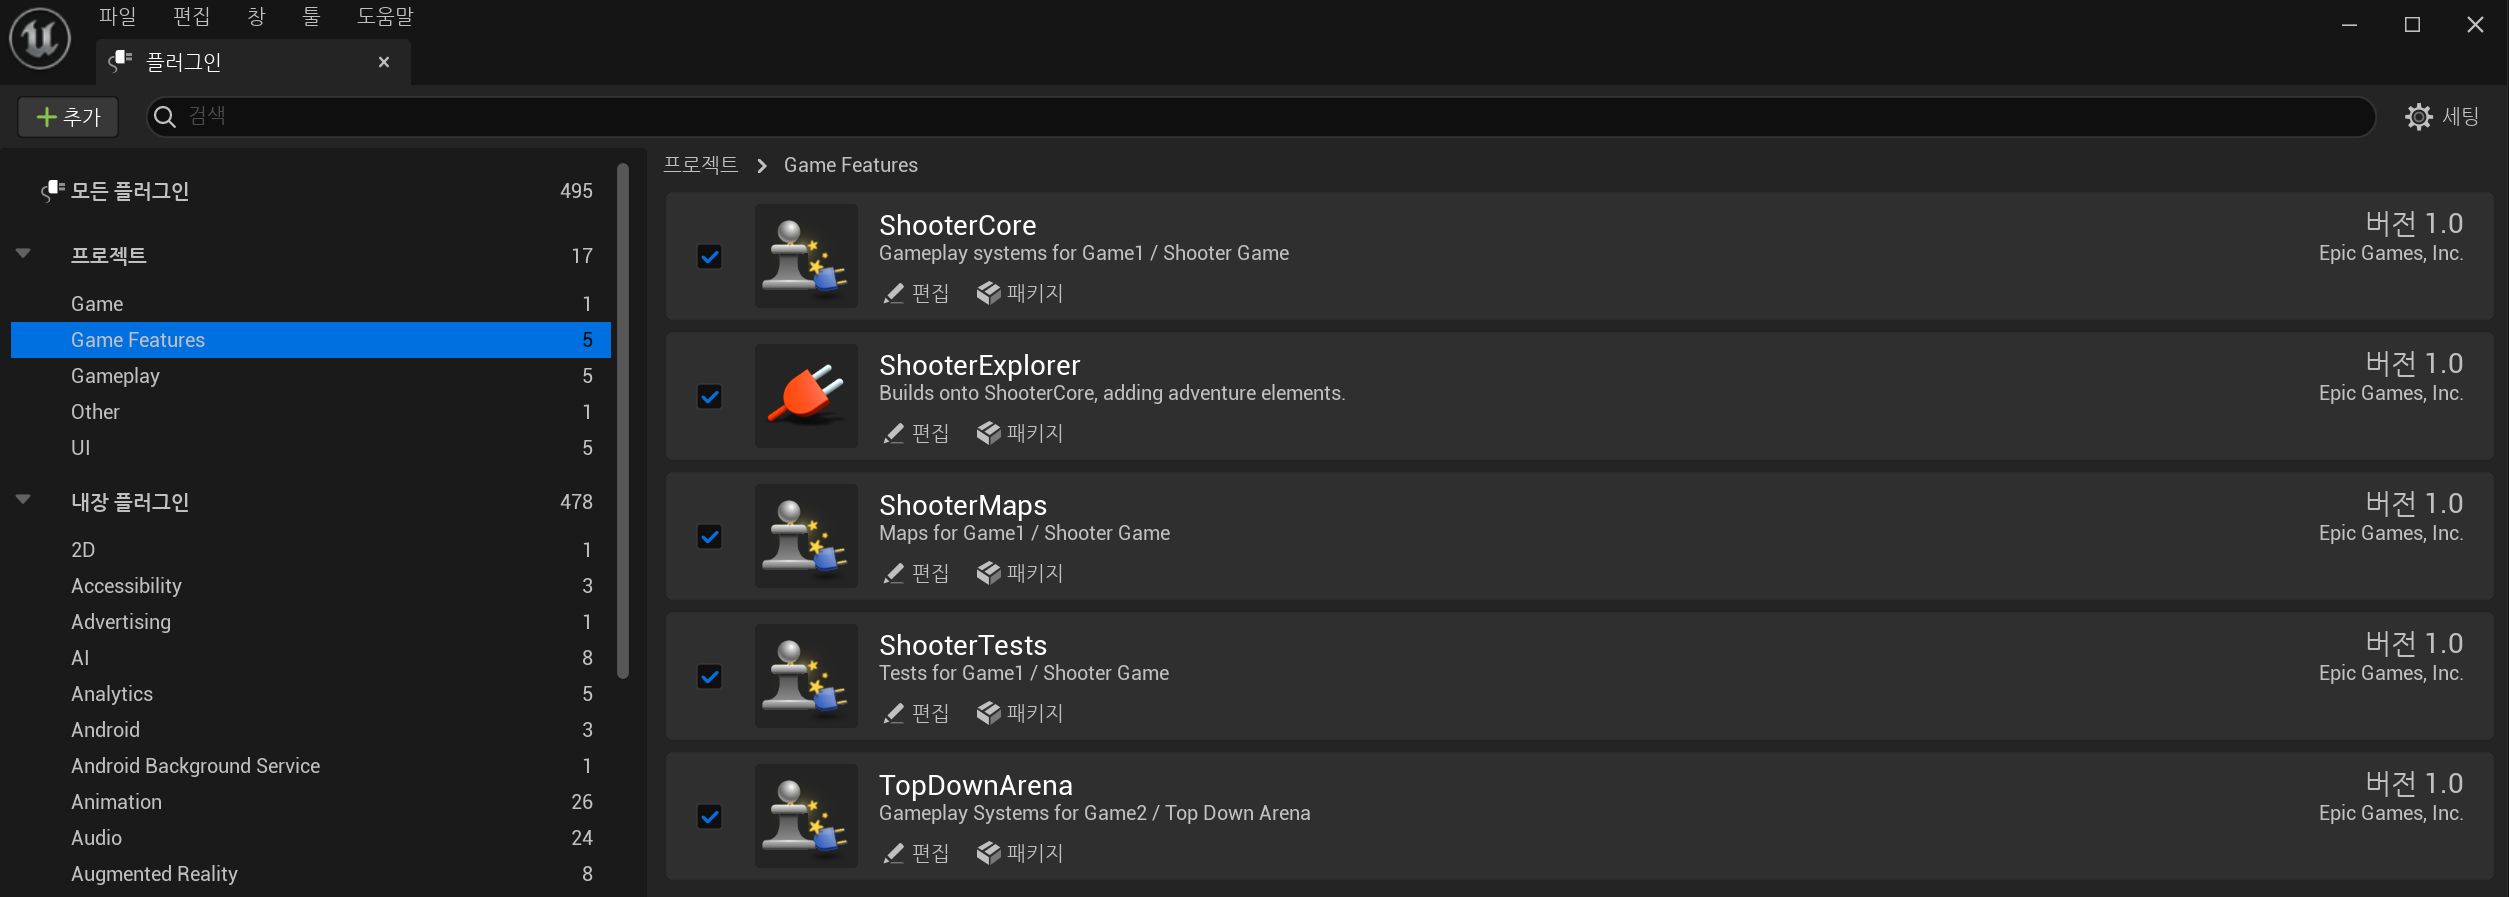This screenshot has width=2509, height=897.
Task: Click inside the plugin search field
Action: [1260, 117]
